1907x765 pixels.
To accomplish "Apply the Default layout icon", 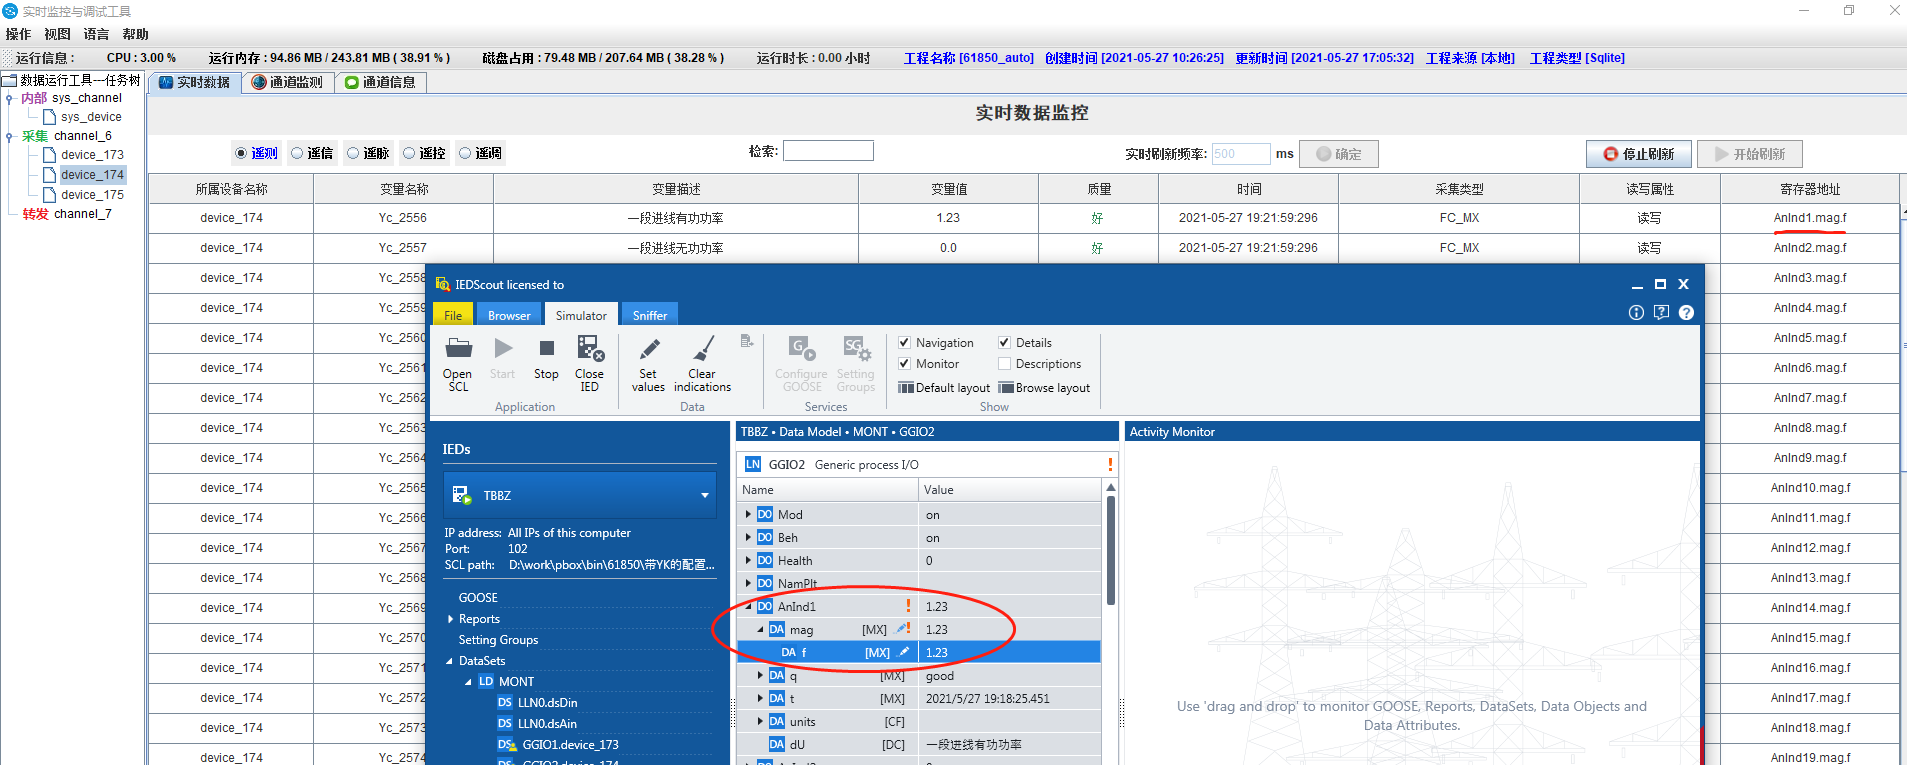I will (906, 388).
